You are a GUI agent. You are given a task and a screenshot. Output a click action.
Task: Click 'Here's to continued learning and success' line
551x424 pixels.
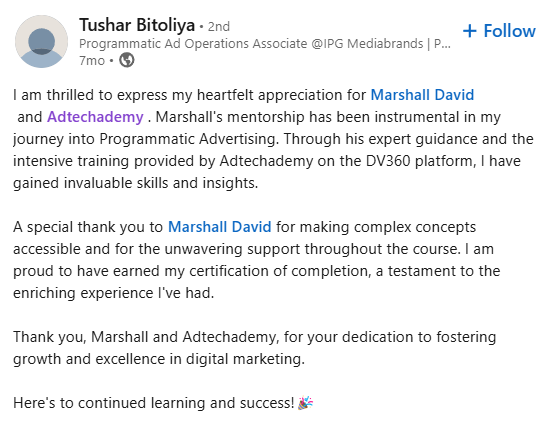click(x=154, y=403)
